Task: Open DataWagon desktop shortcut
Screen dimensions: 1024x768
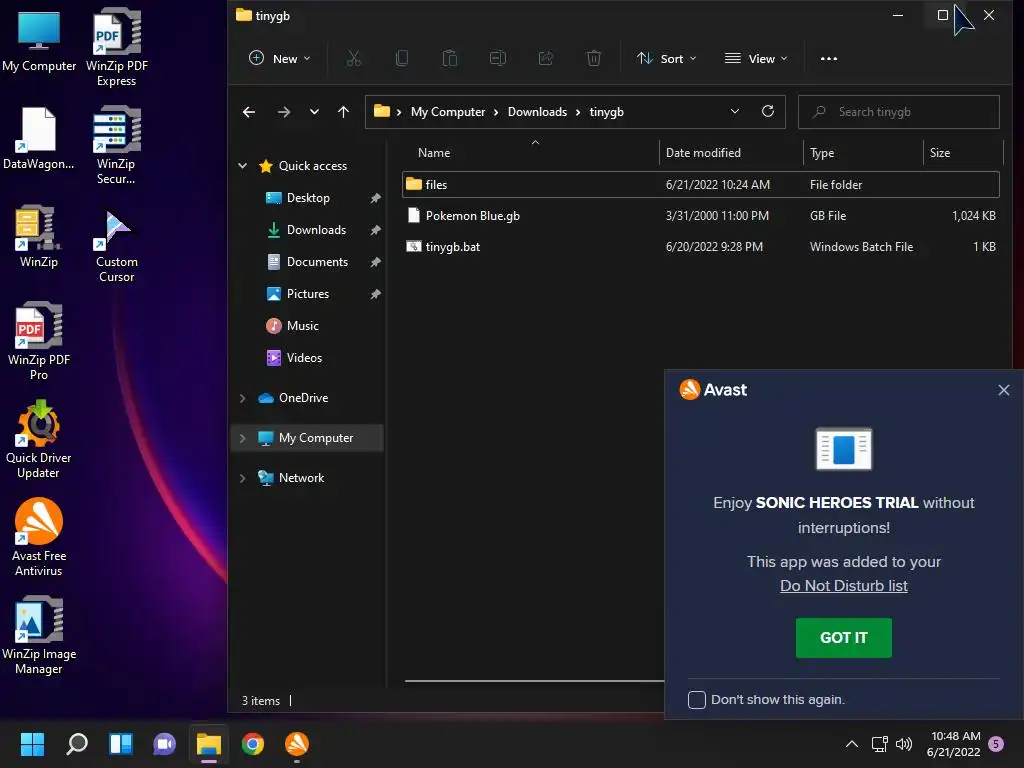Action: click(39, 138)
